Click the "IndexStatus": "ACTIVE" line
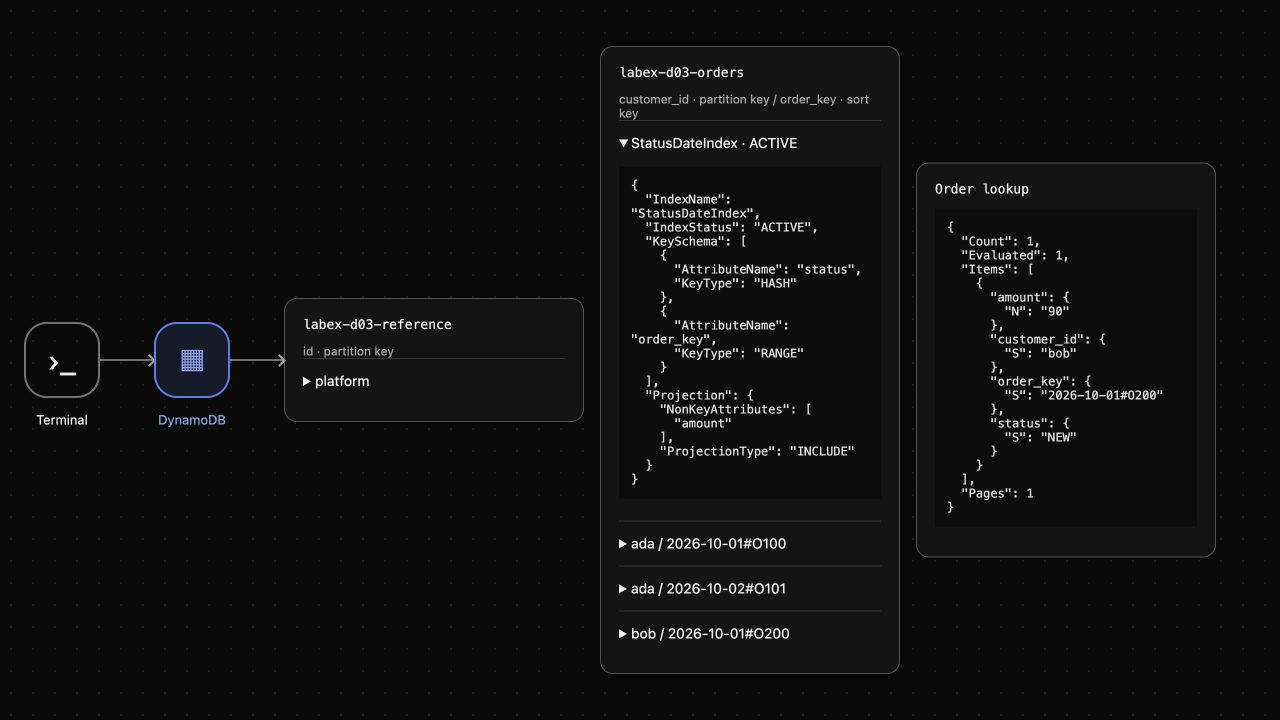The height and width of the screenshot is (720, 1280). pyautogui.click(x=732, y=227)
